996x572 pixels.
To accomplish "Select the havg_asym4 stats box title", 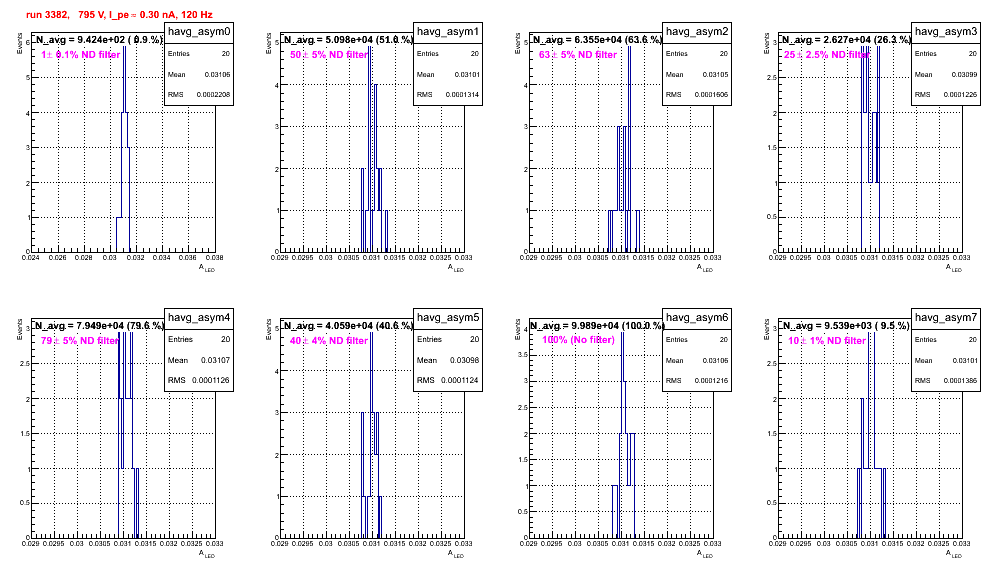I will [x=199, y=318].
